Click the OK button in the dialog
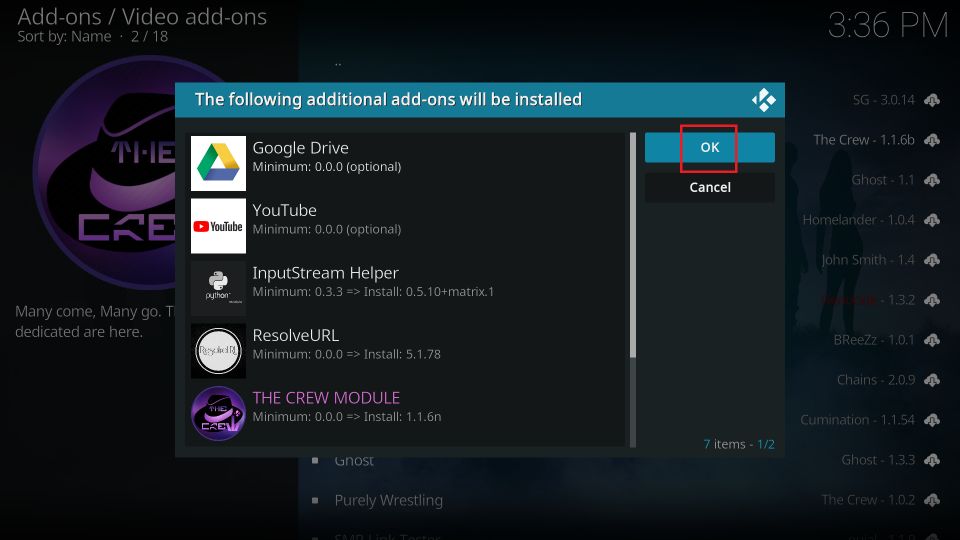 coord(710,148)
